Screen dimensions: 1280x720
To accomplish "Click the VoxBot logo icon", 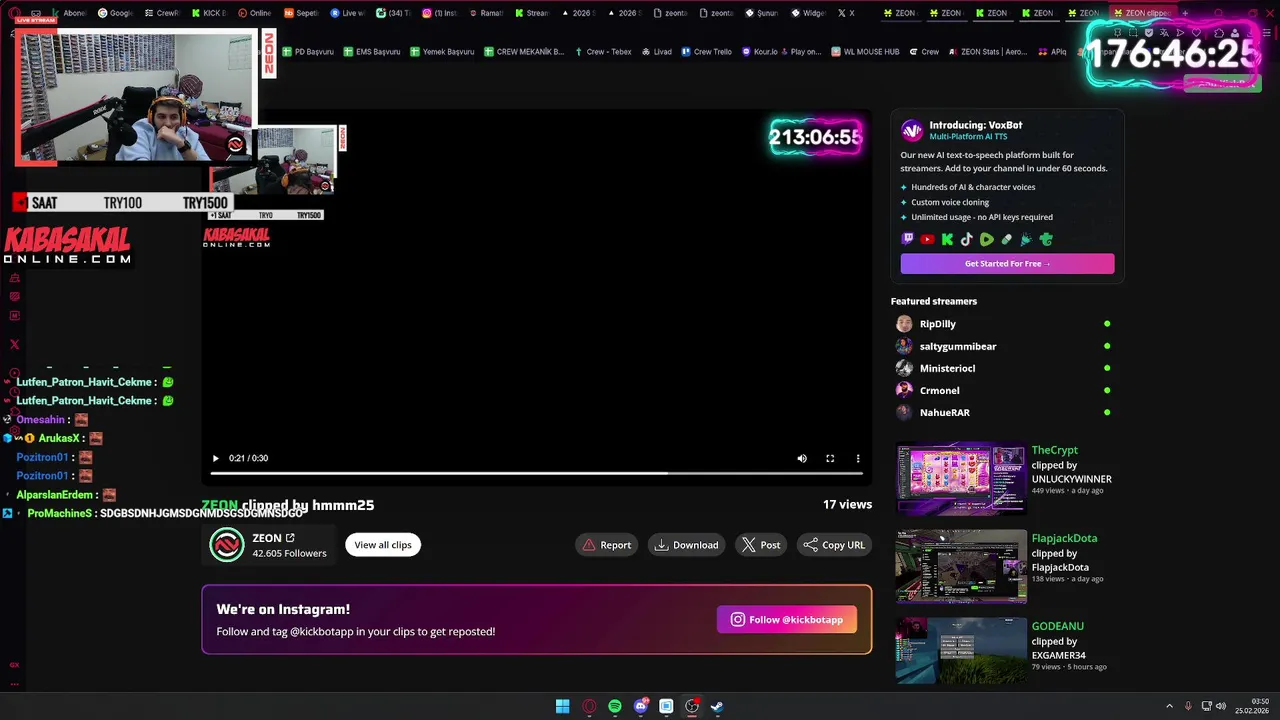I will pos(912,131).
